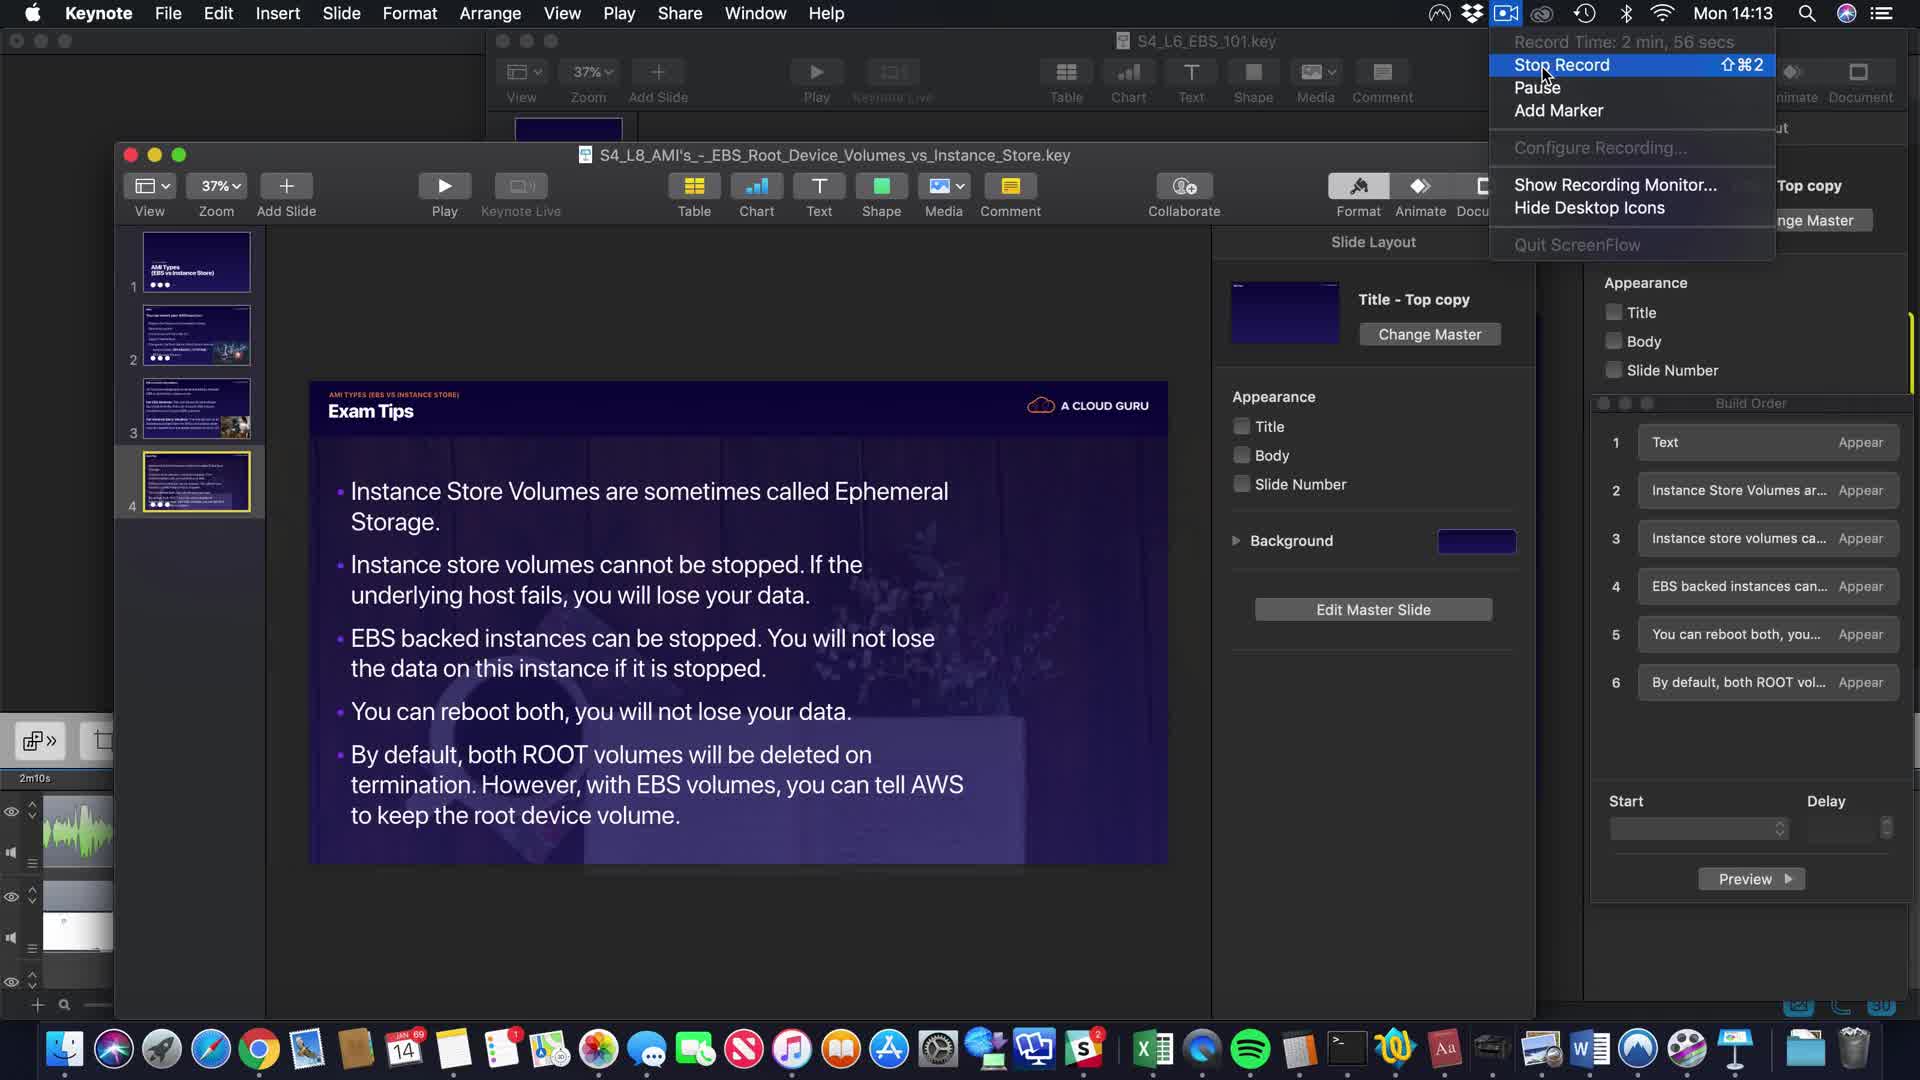Image resolution: width=1920 pixels, height=1080 pixels.
Task: Click the Edit Master Slide button
Action: click(1373, 610)
